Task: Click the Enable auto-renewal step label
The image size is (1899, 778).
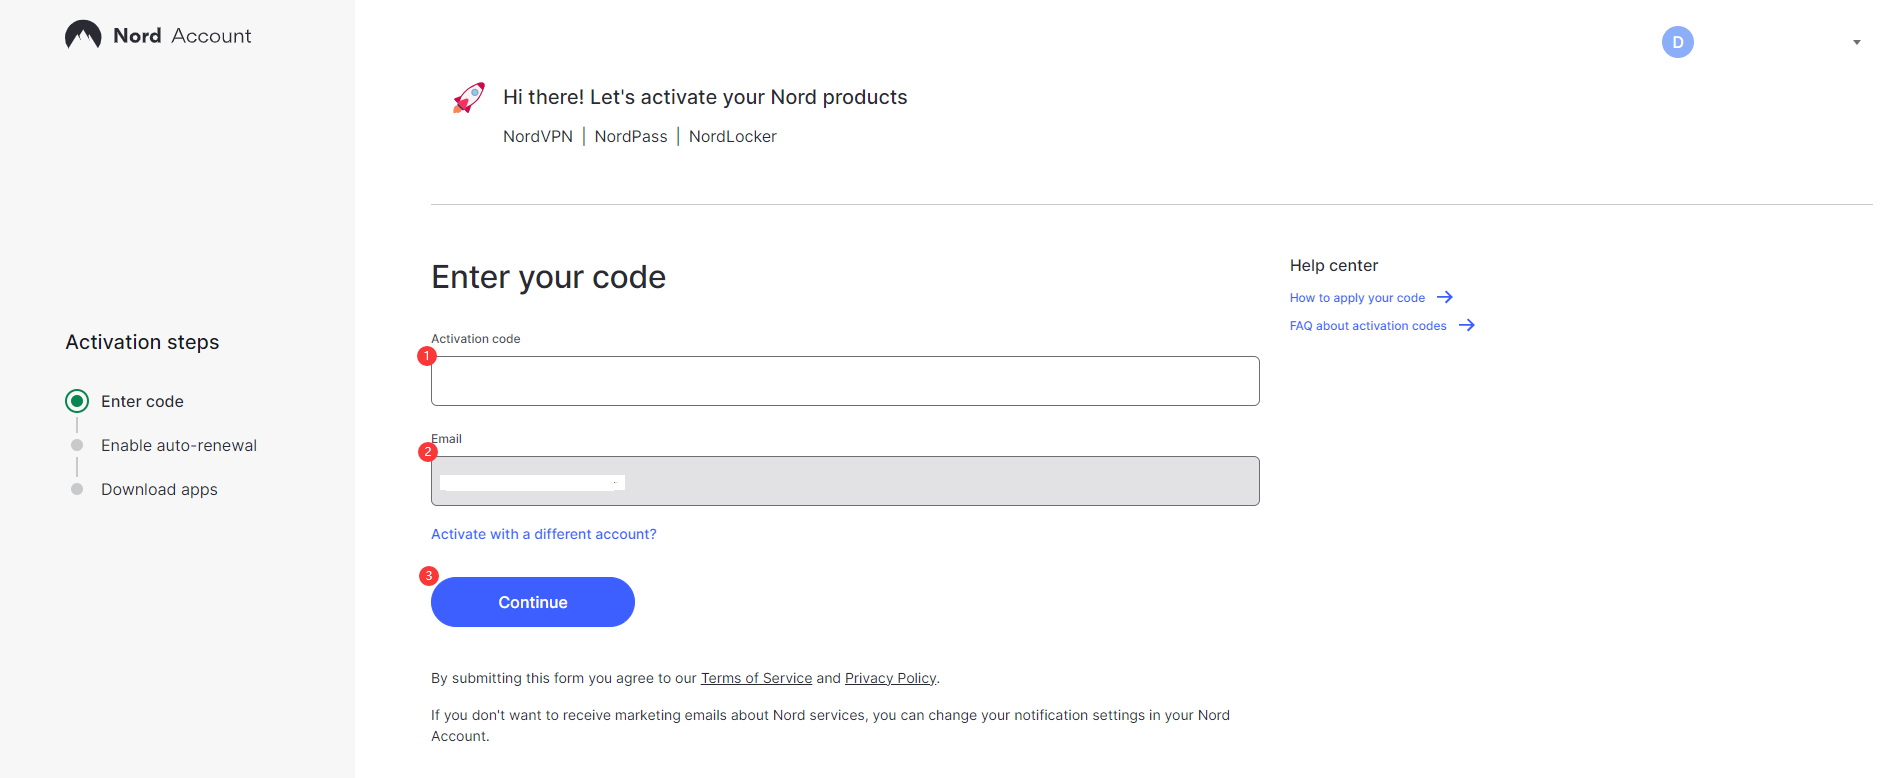Action: click(179, 445)
